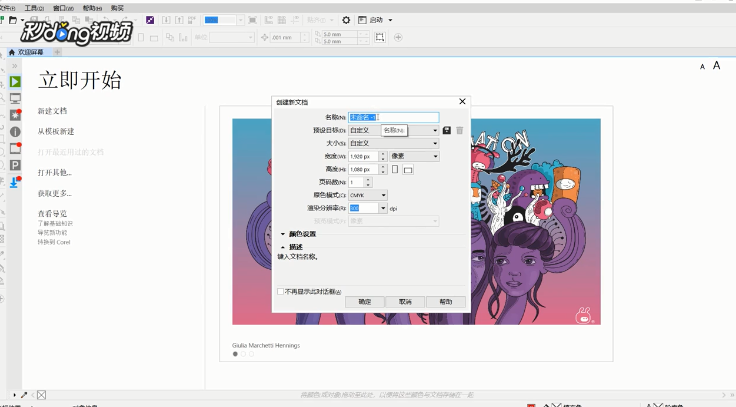Open the Gallery icon in welcome sidebar
Image resolution: width=736 pixels, height=407 pixels.
pos(15,148)
